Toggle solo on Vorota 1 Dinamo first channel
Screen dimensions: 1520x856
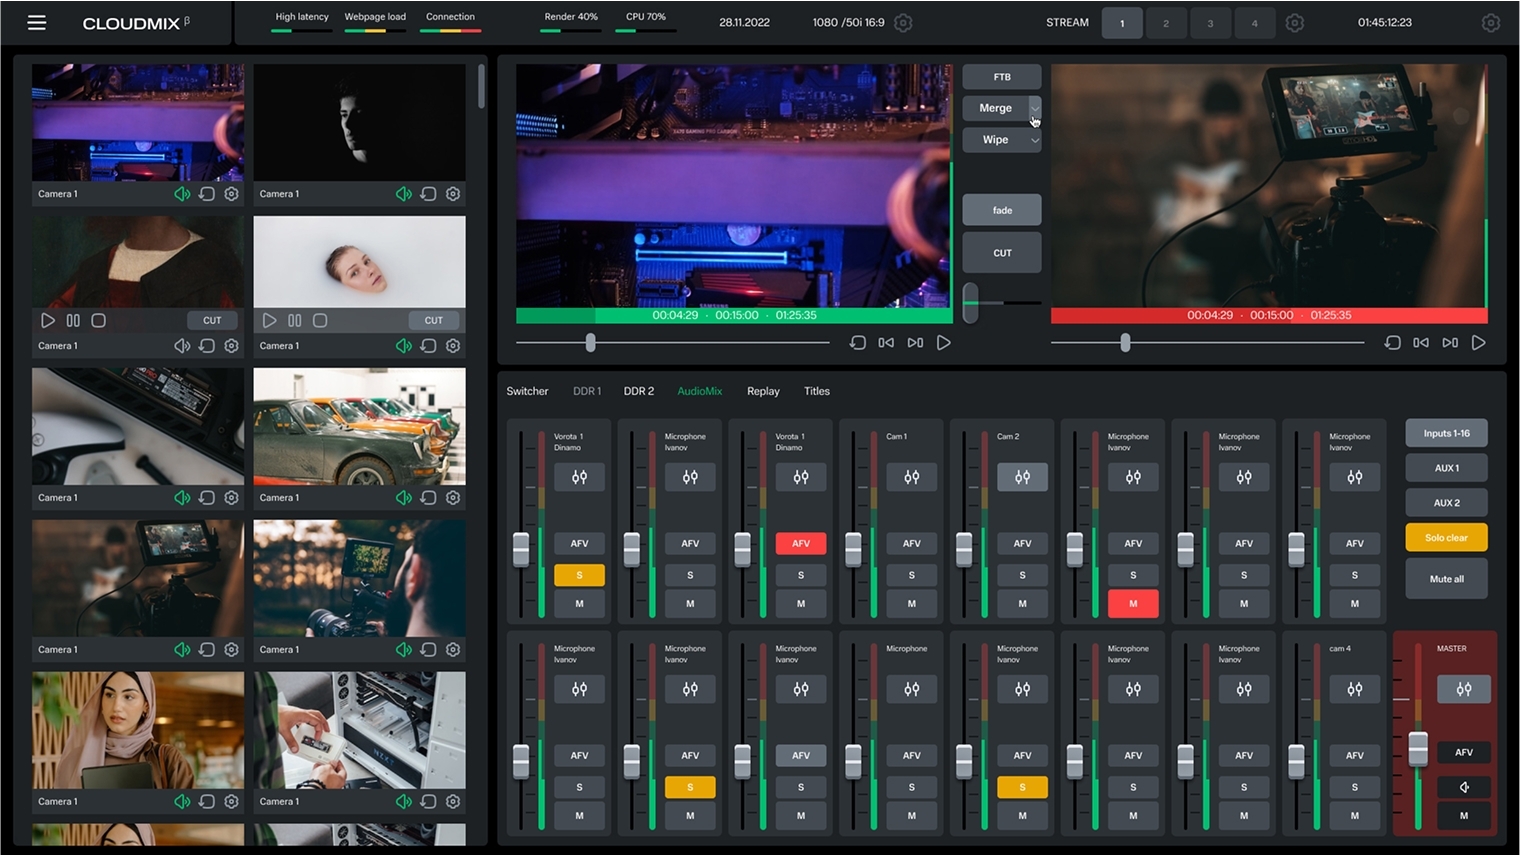click(x=579, y=575)
